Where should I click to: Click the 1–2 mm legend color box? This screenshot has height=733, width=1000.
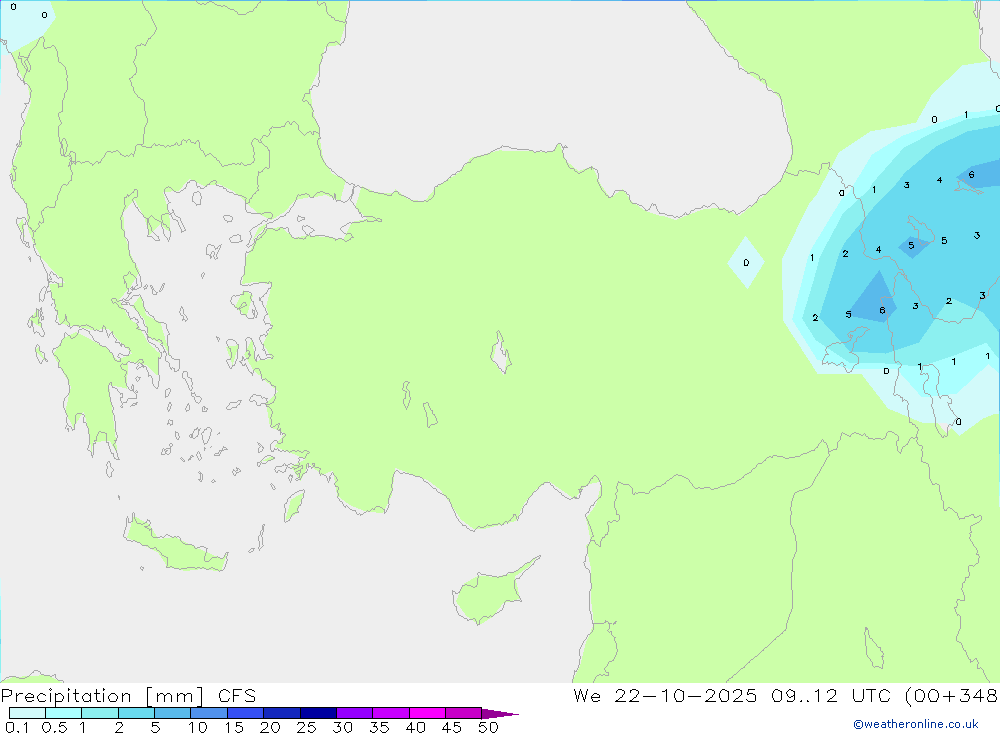99,713
